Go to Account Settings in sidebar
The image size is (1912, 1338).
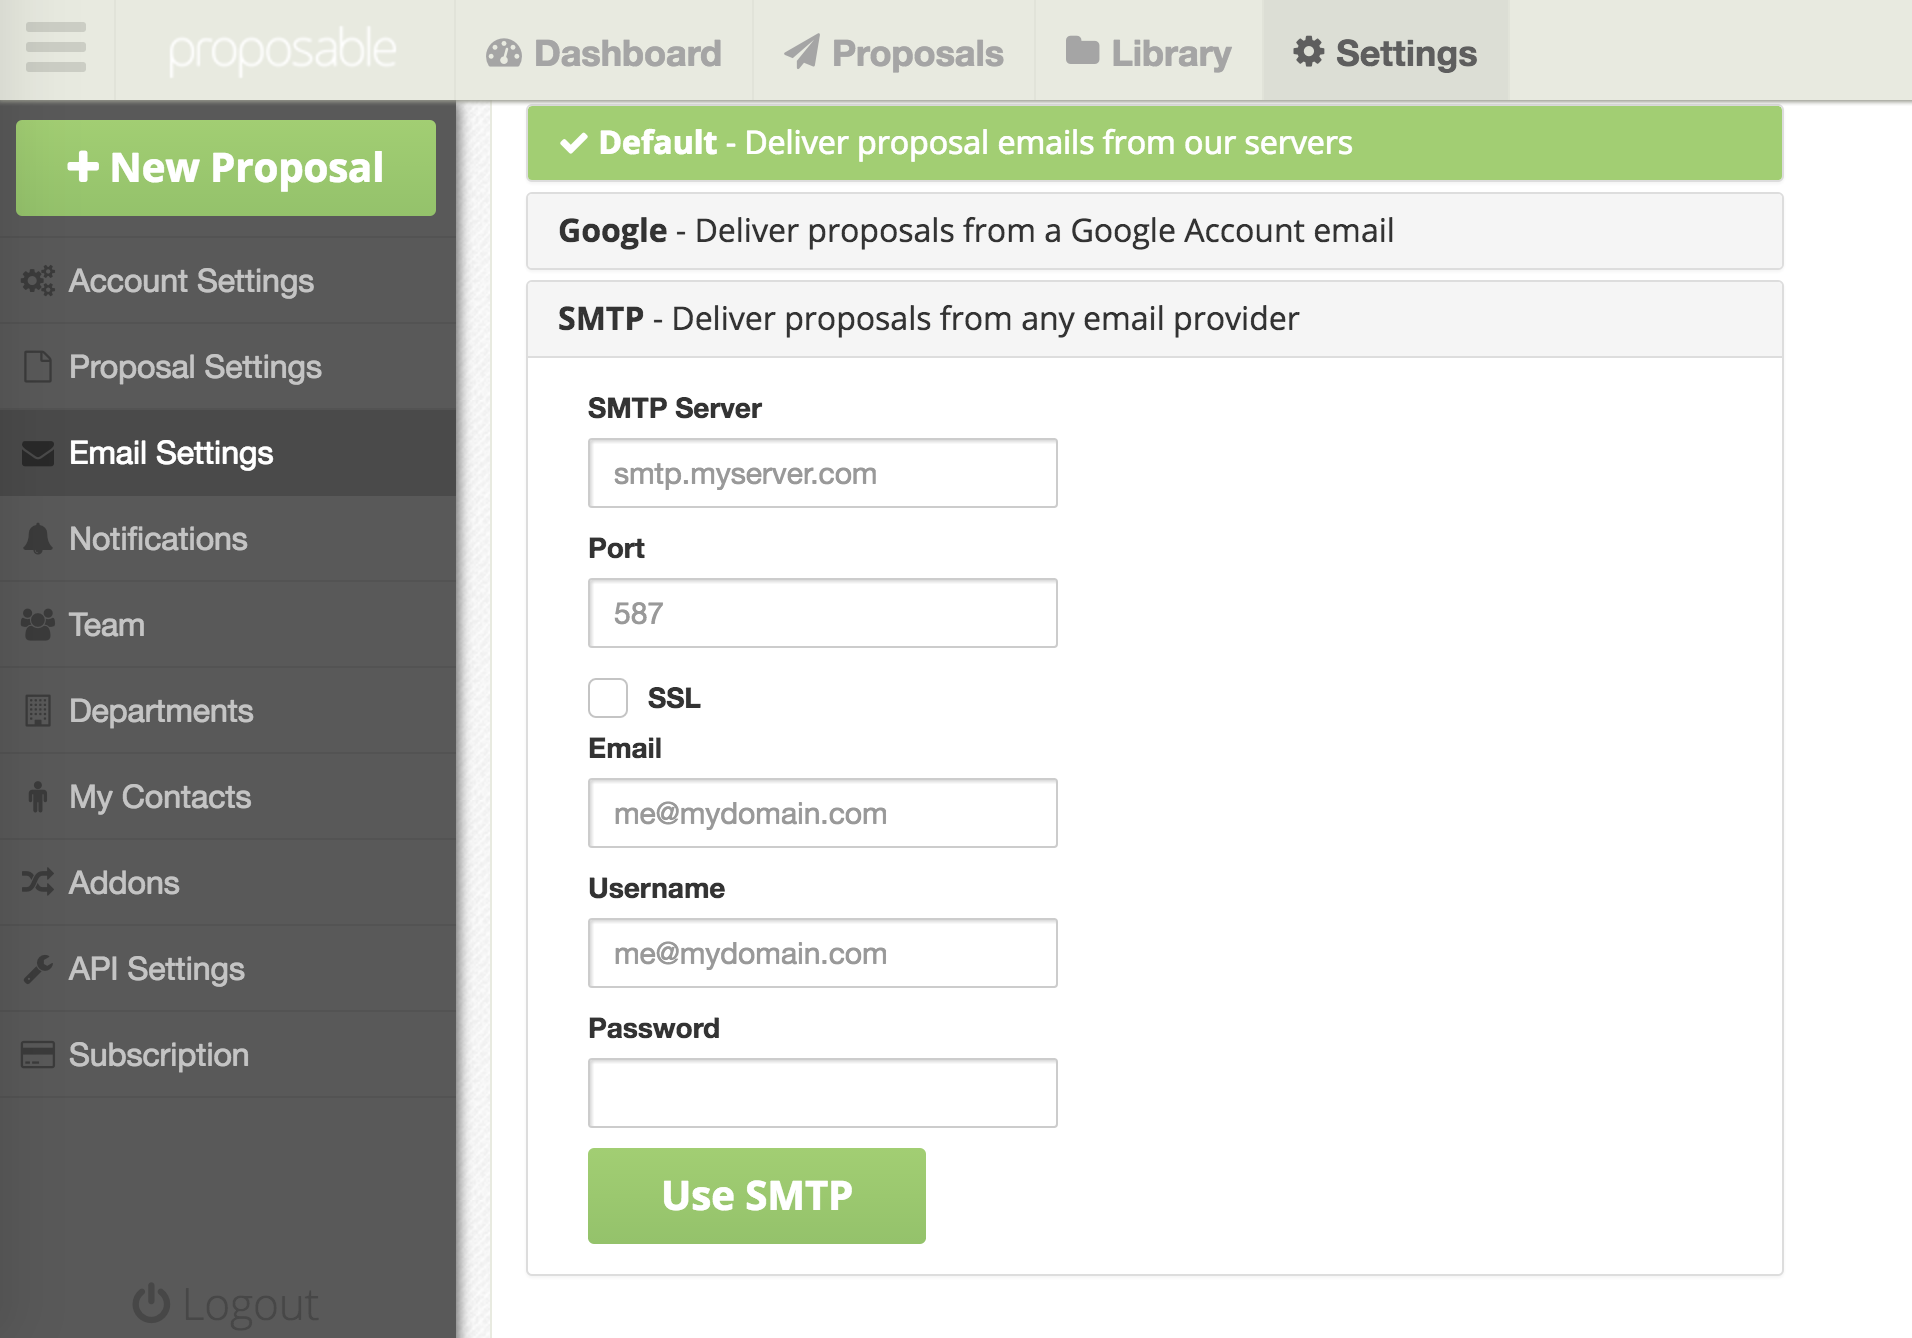(228, 281)
